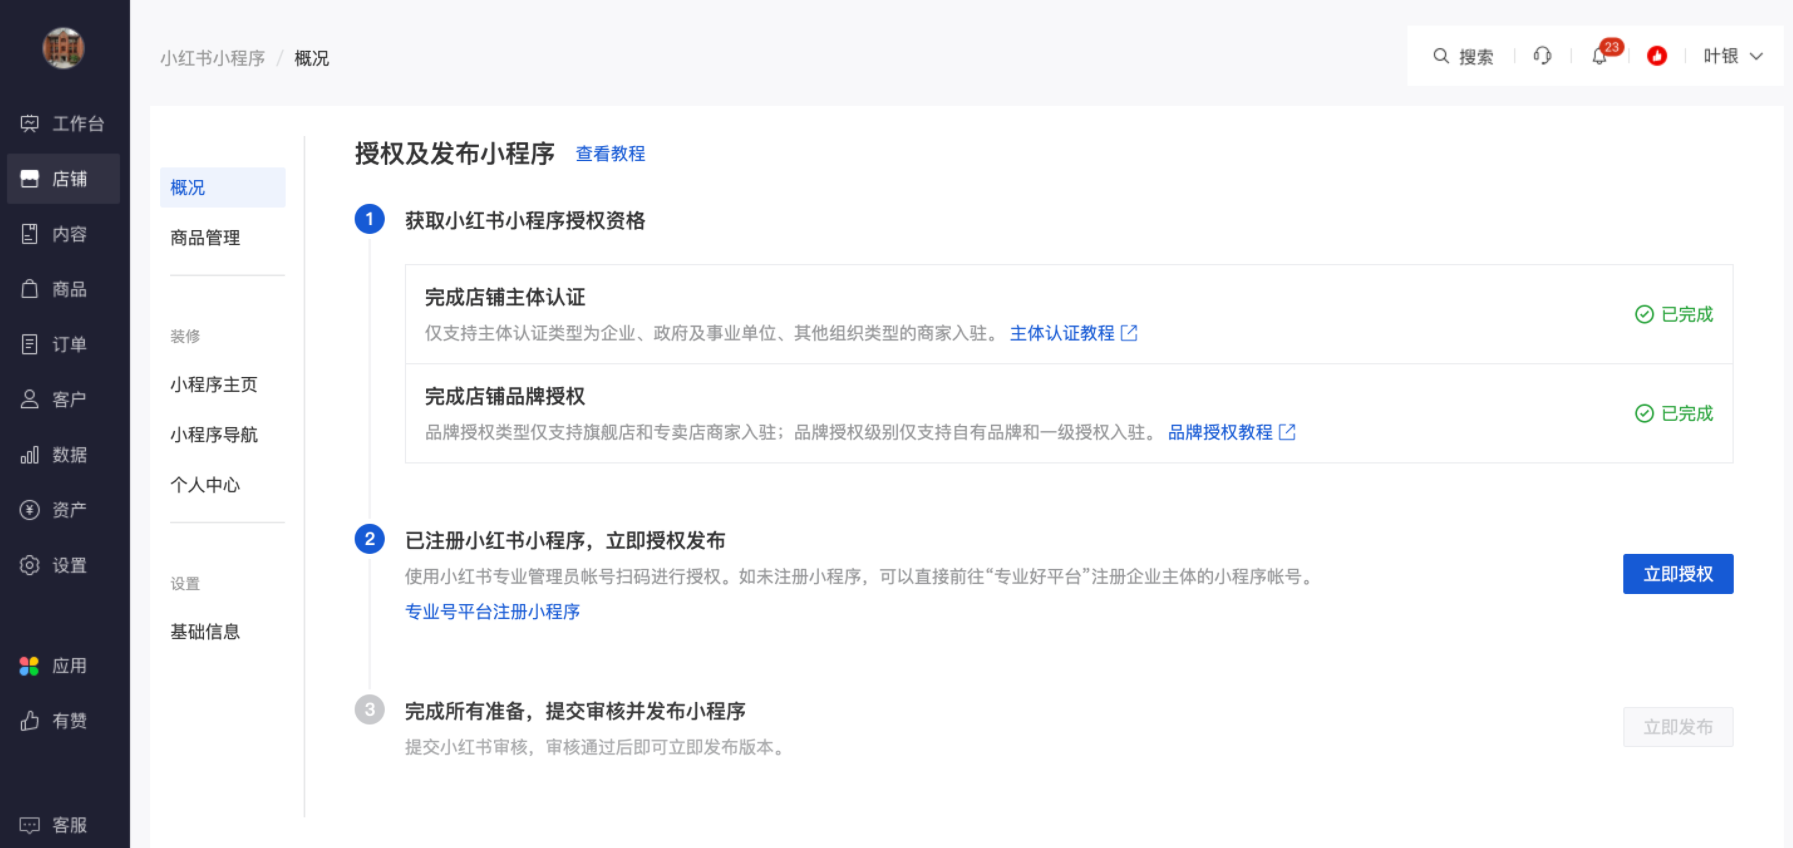1793x848 pixels.
Task: Open the notification bell with 23 badge
Action: coord(1600,56)
